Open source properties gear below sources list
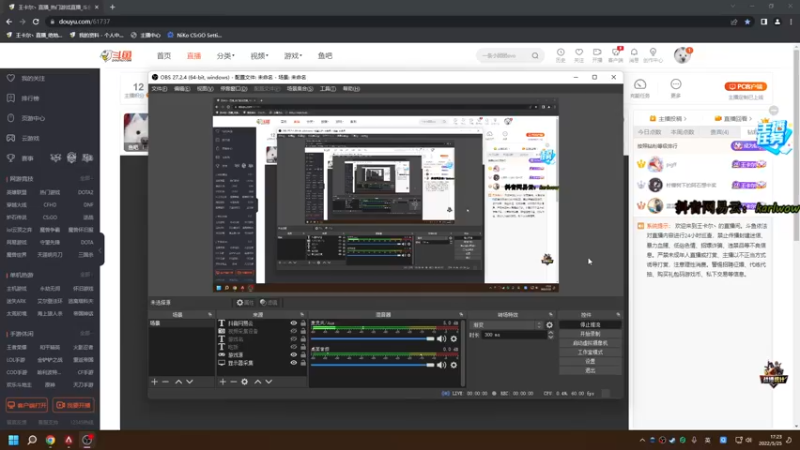The width and height of the screenshot is (800, 450). [x=244, y=382]
